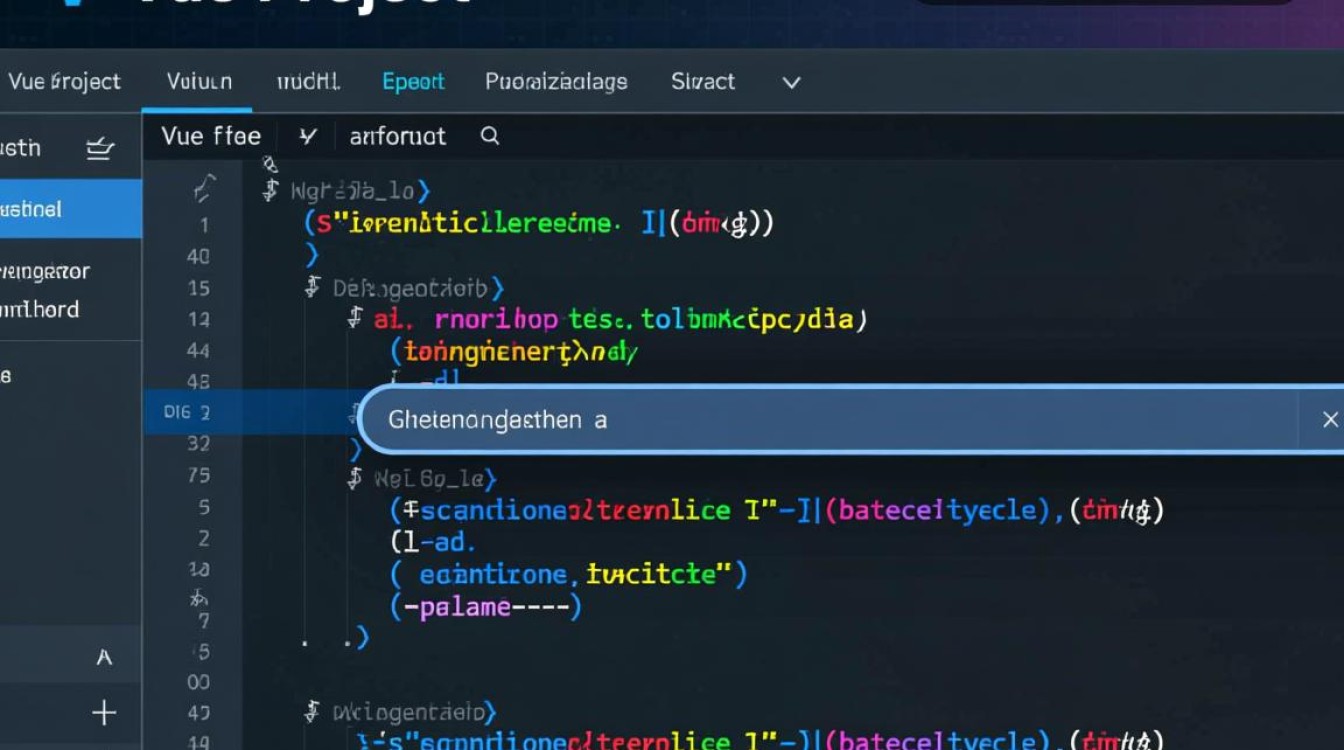The image size is (1344, 750).
Task: Click the arforuot label in editor header
Action: point(397,136)
